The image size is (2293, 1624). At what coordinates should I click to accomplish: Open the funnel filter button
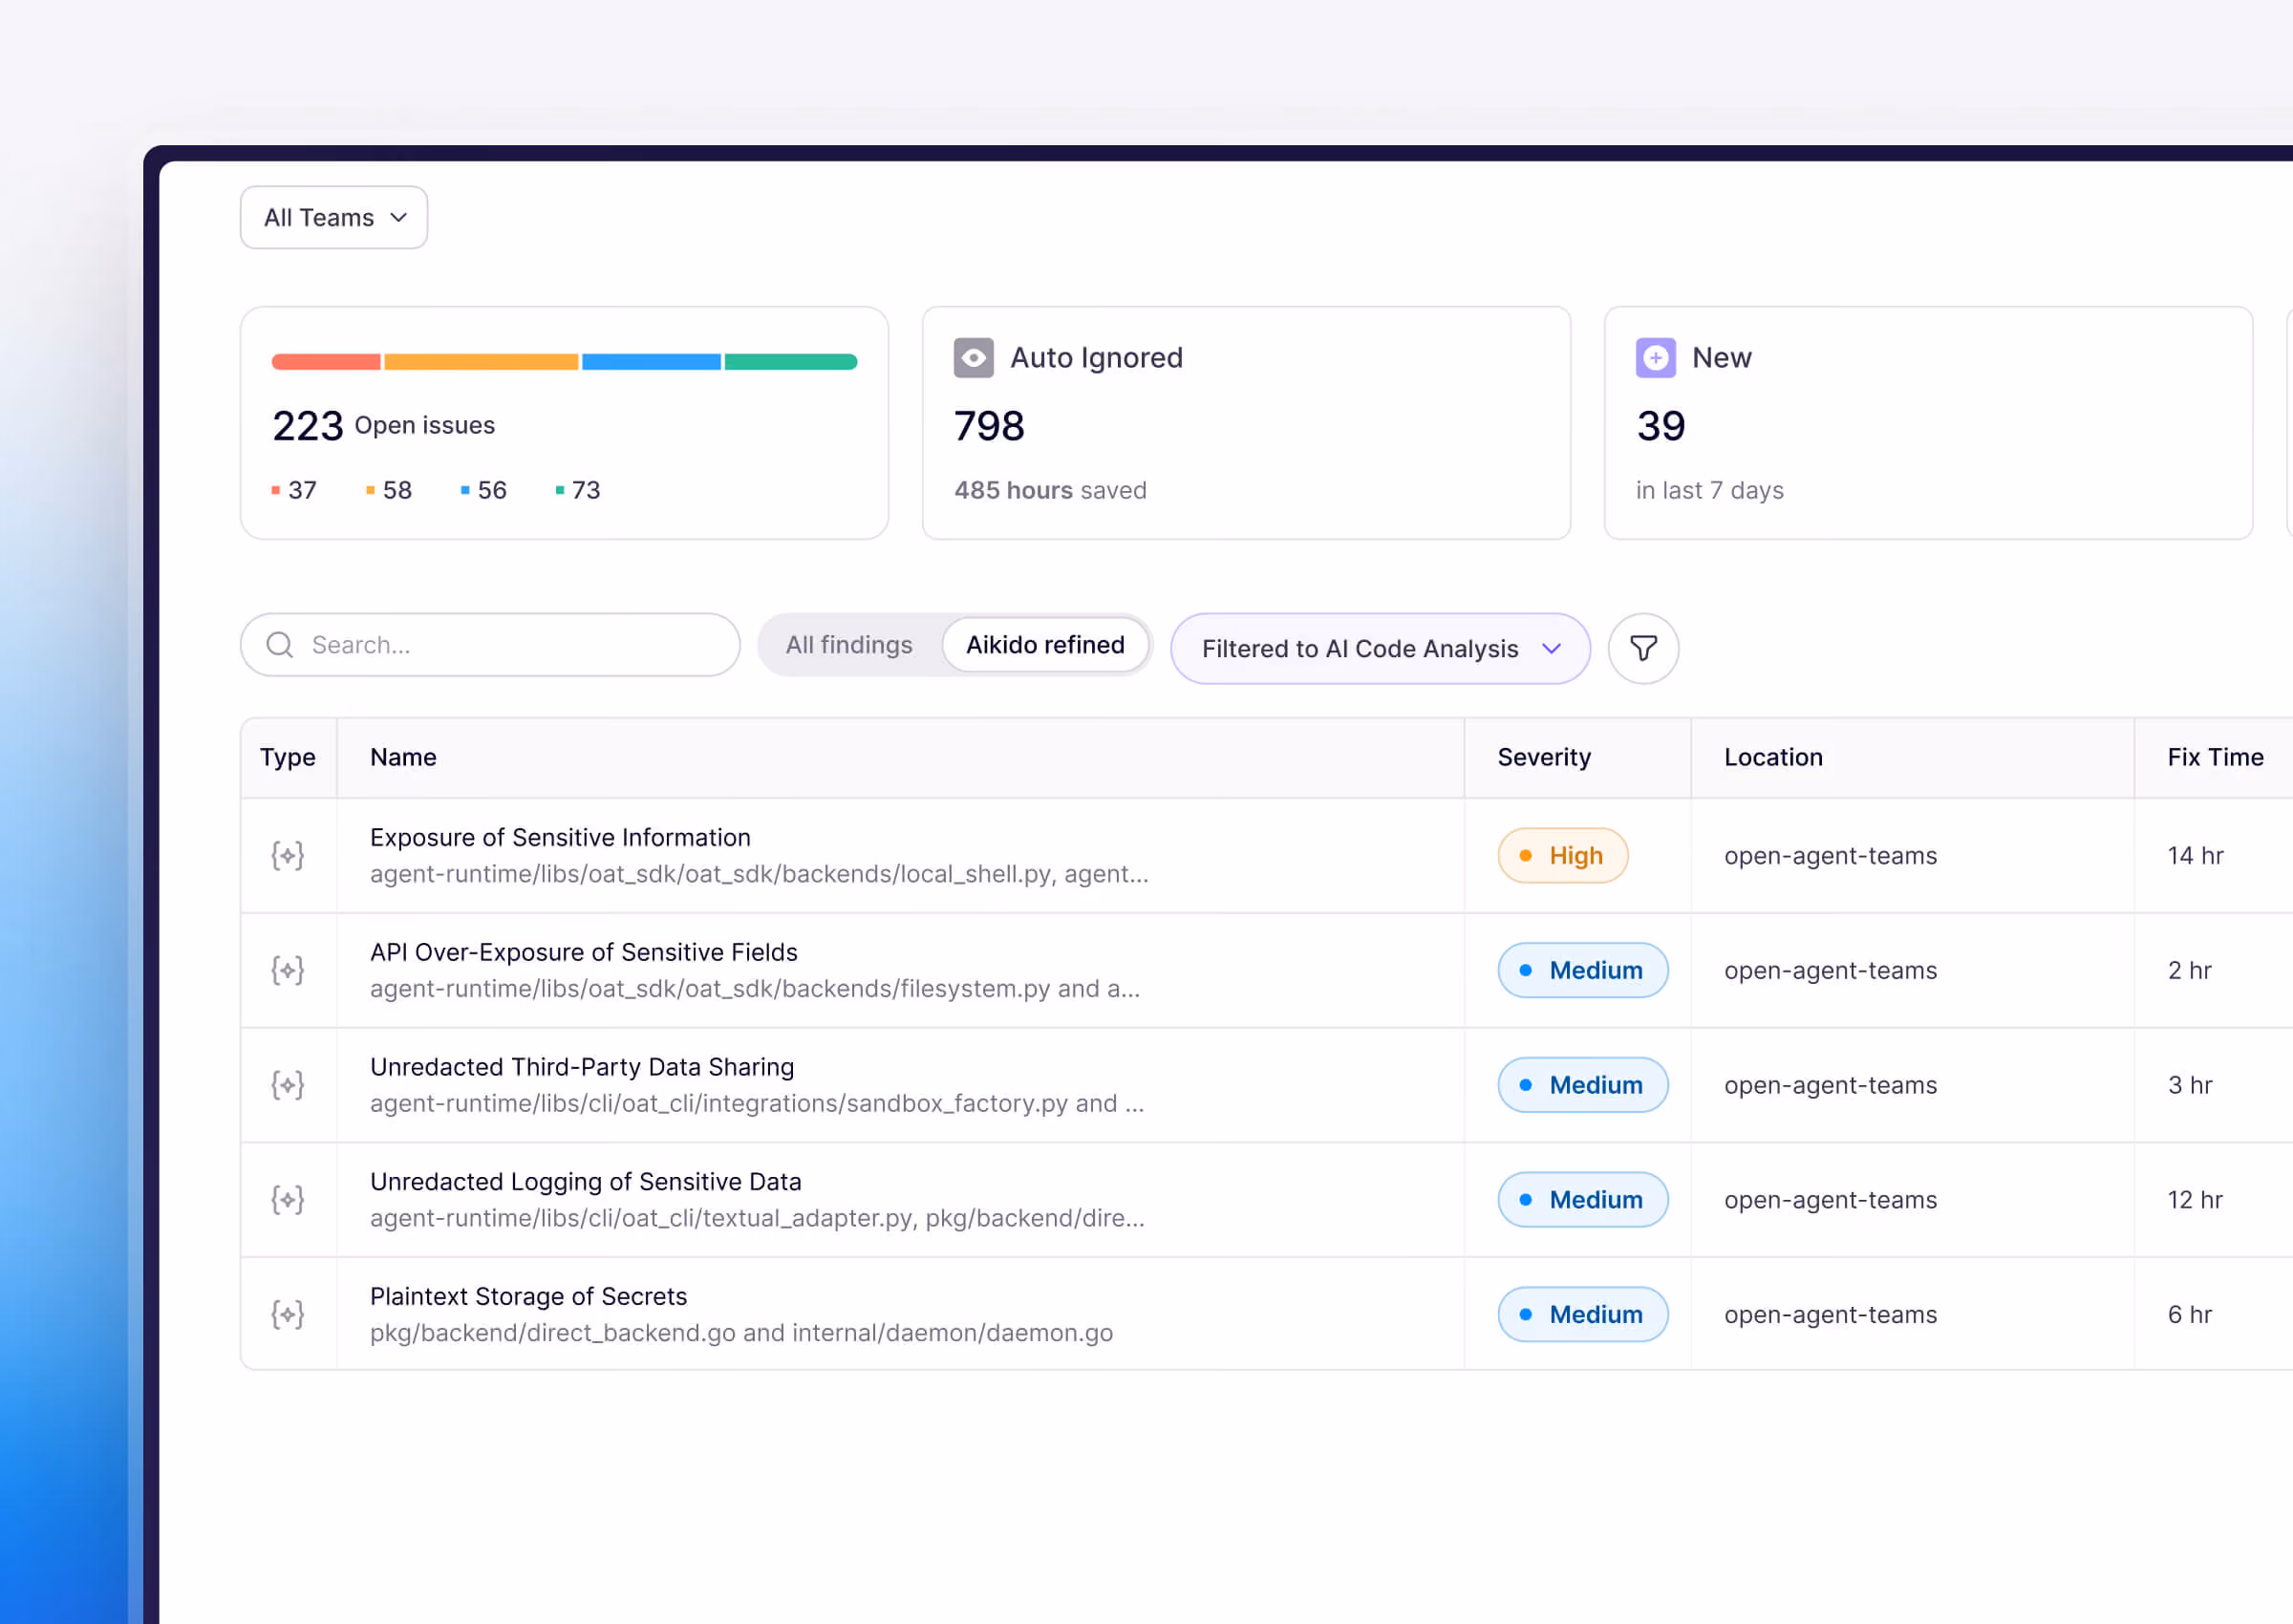[1643, 649]
